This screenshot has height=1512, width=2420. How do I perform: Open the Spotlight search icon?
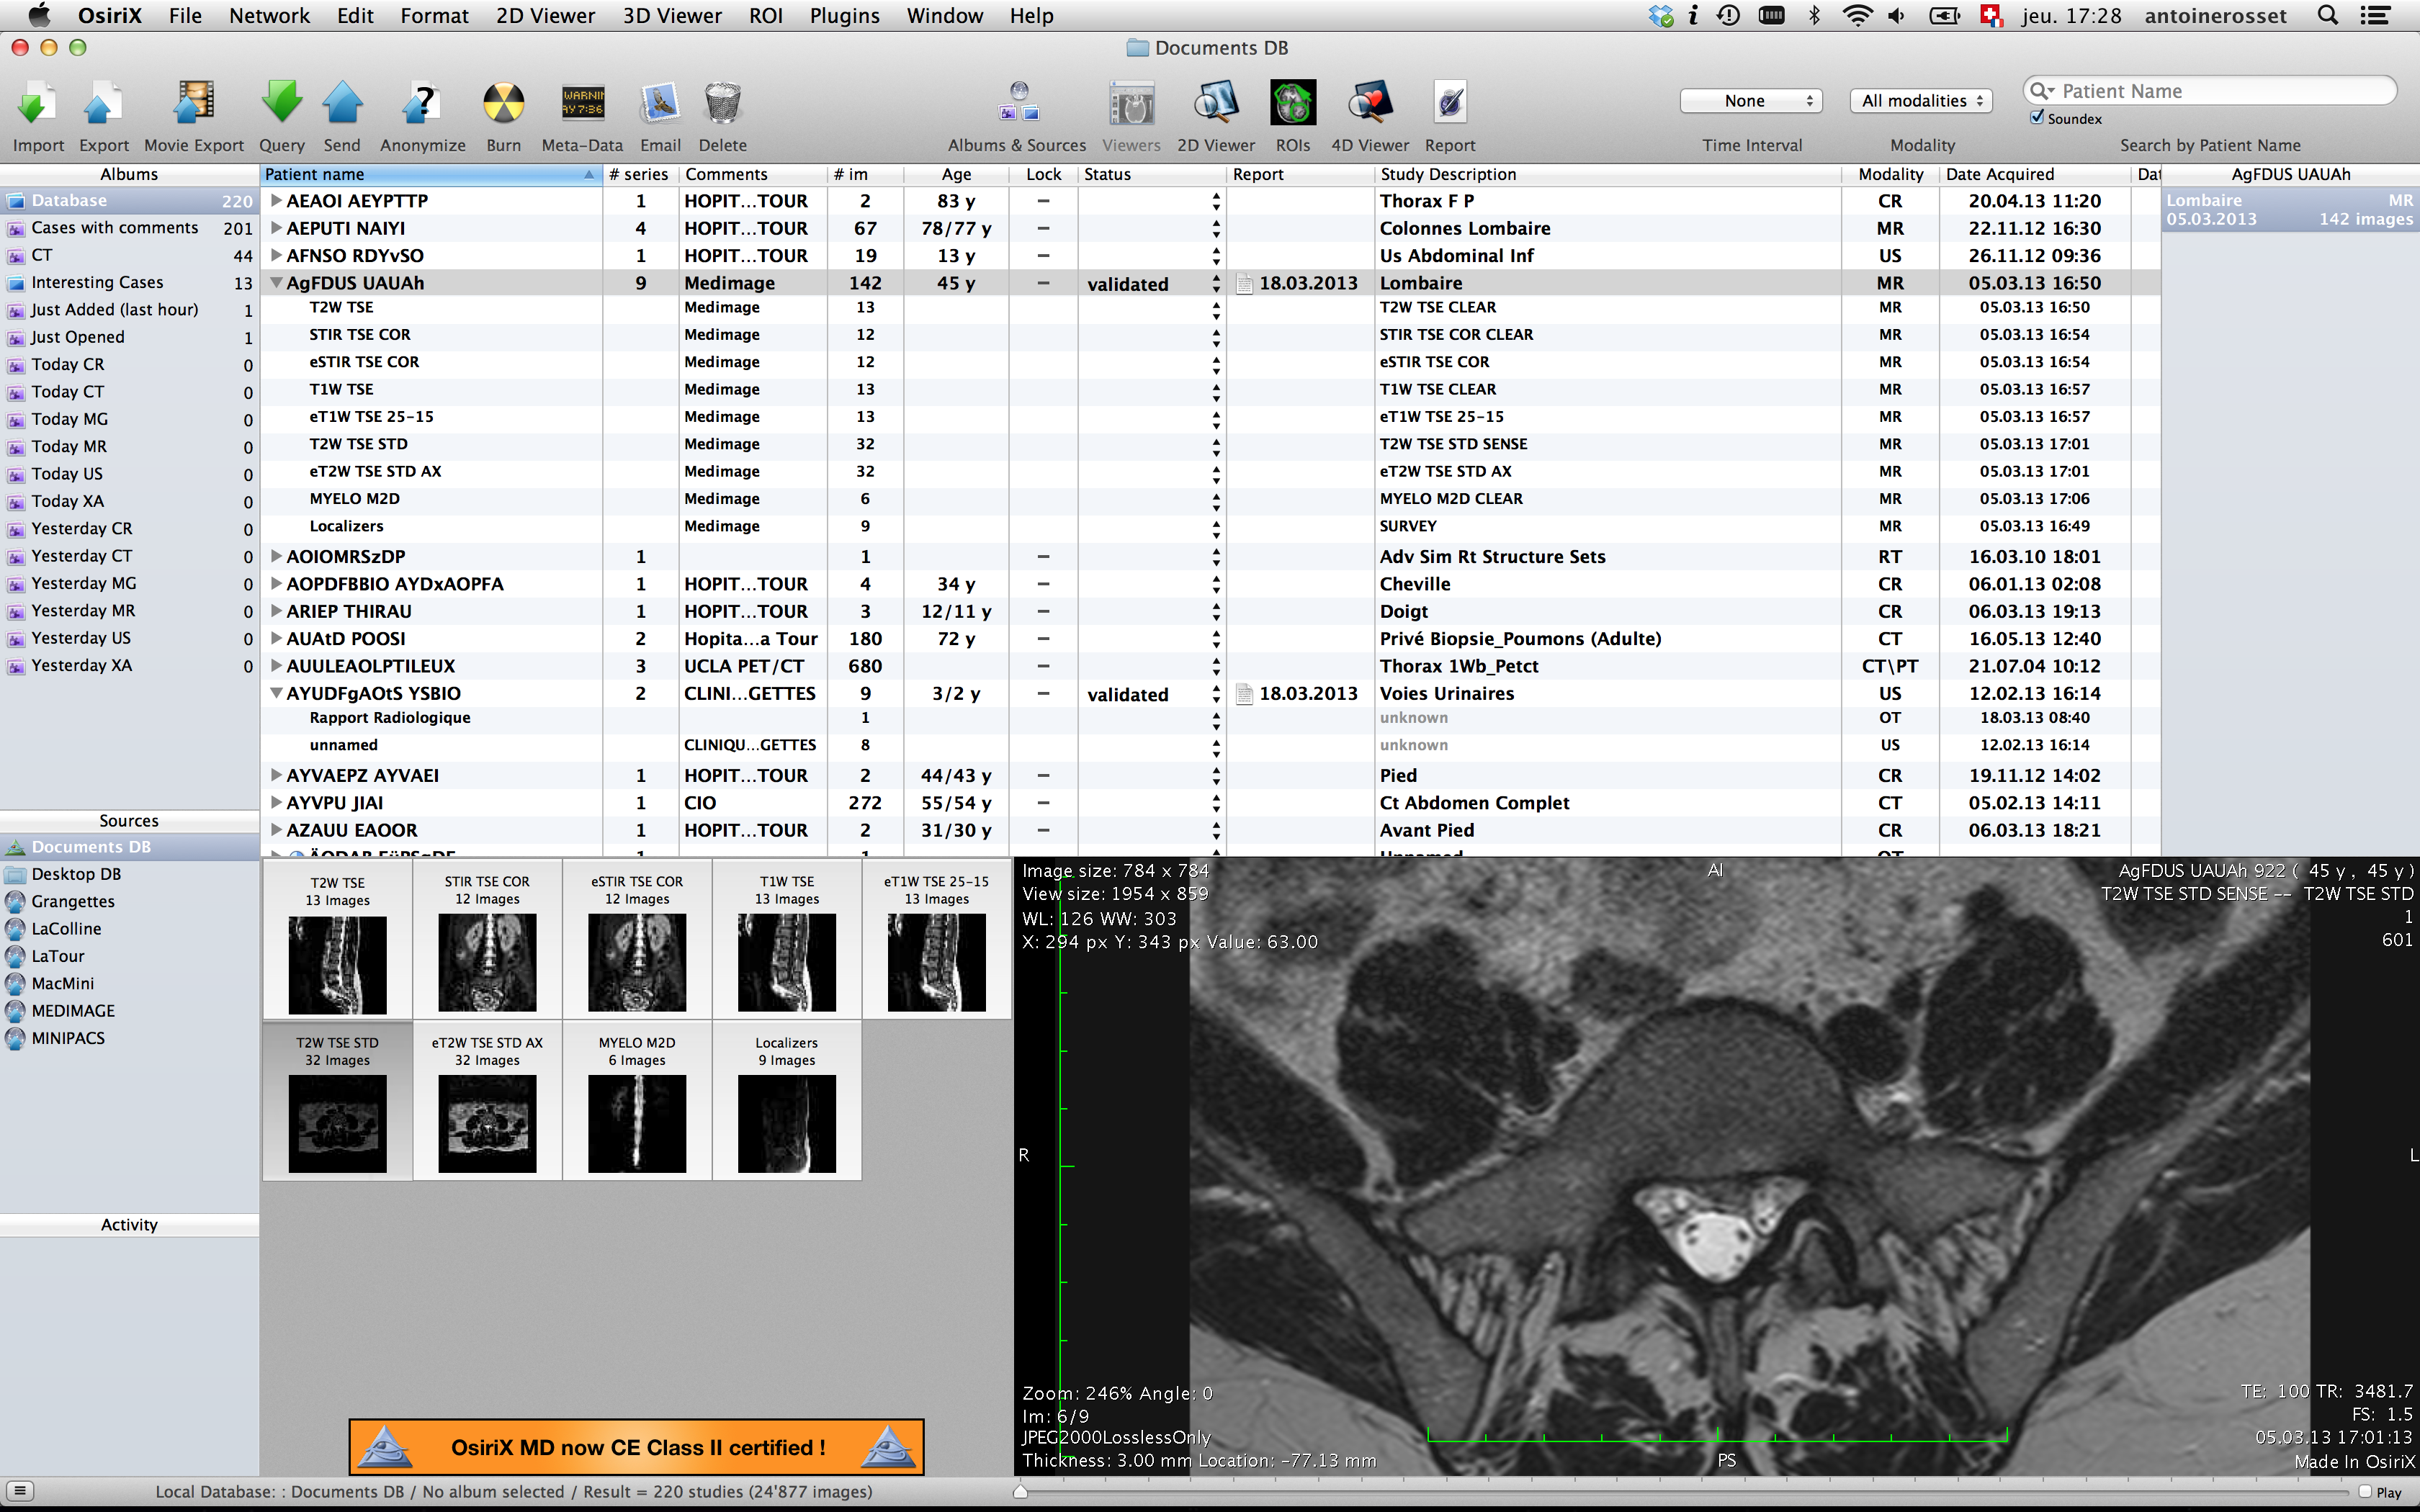point(2328,15)
